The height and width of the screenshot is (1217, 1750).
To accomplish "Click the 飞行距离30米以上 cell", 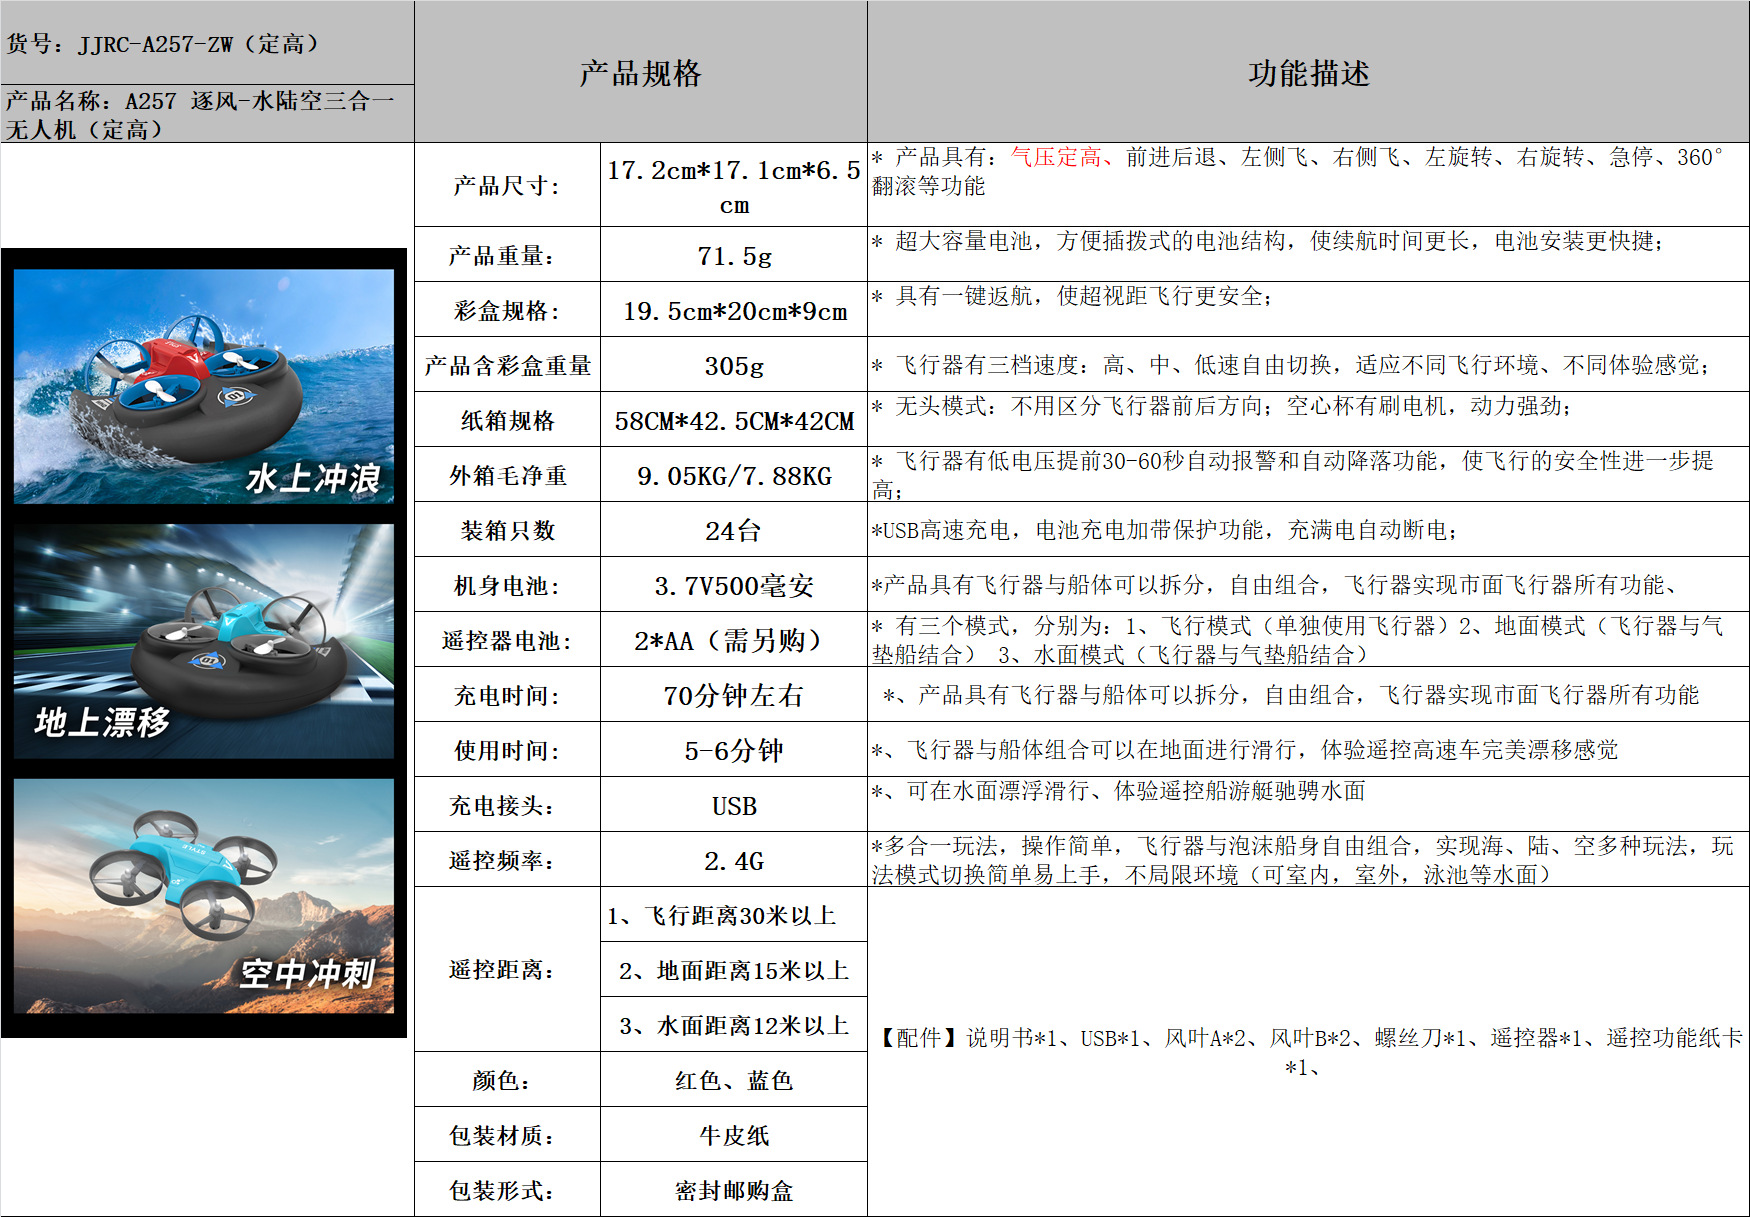I will click(x=734, y=915).
